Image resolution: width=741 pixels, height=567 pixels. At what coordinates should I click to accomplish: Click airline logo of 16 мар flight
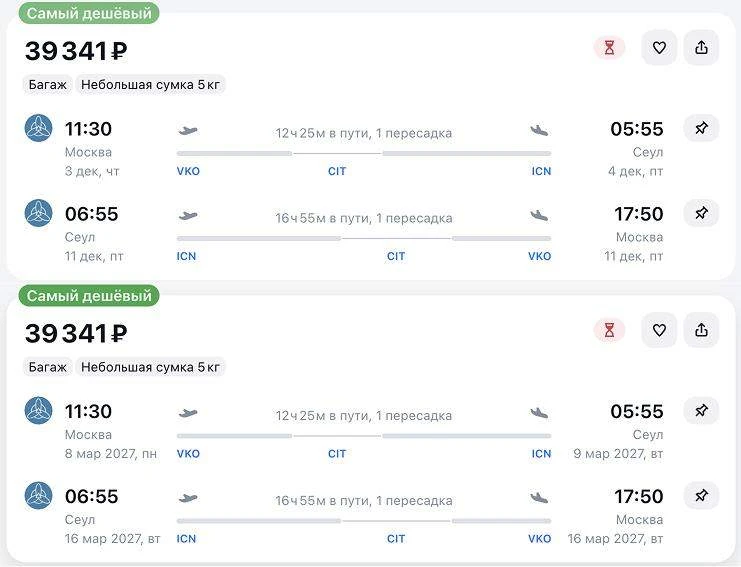[x=38, y=495]
